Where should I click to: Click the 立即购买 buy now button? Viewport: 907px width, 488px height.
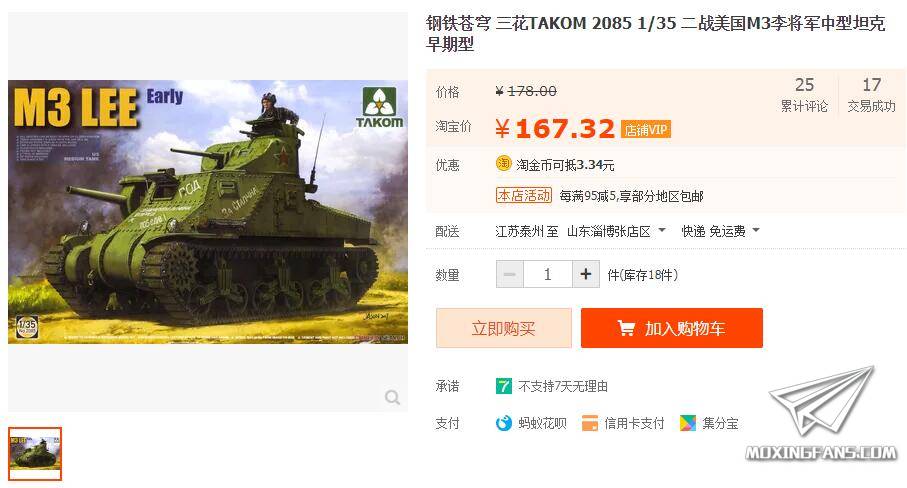503,328
